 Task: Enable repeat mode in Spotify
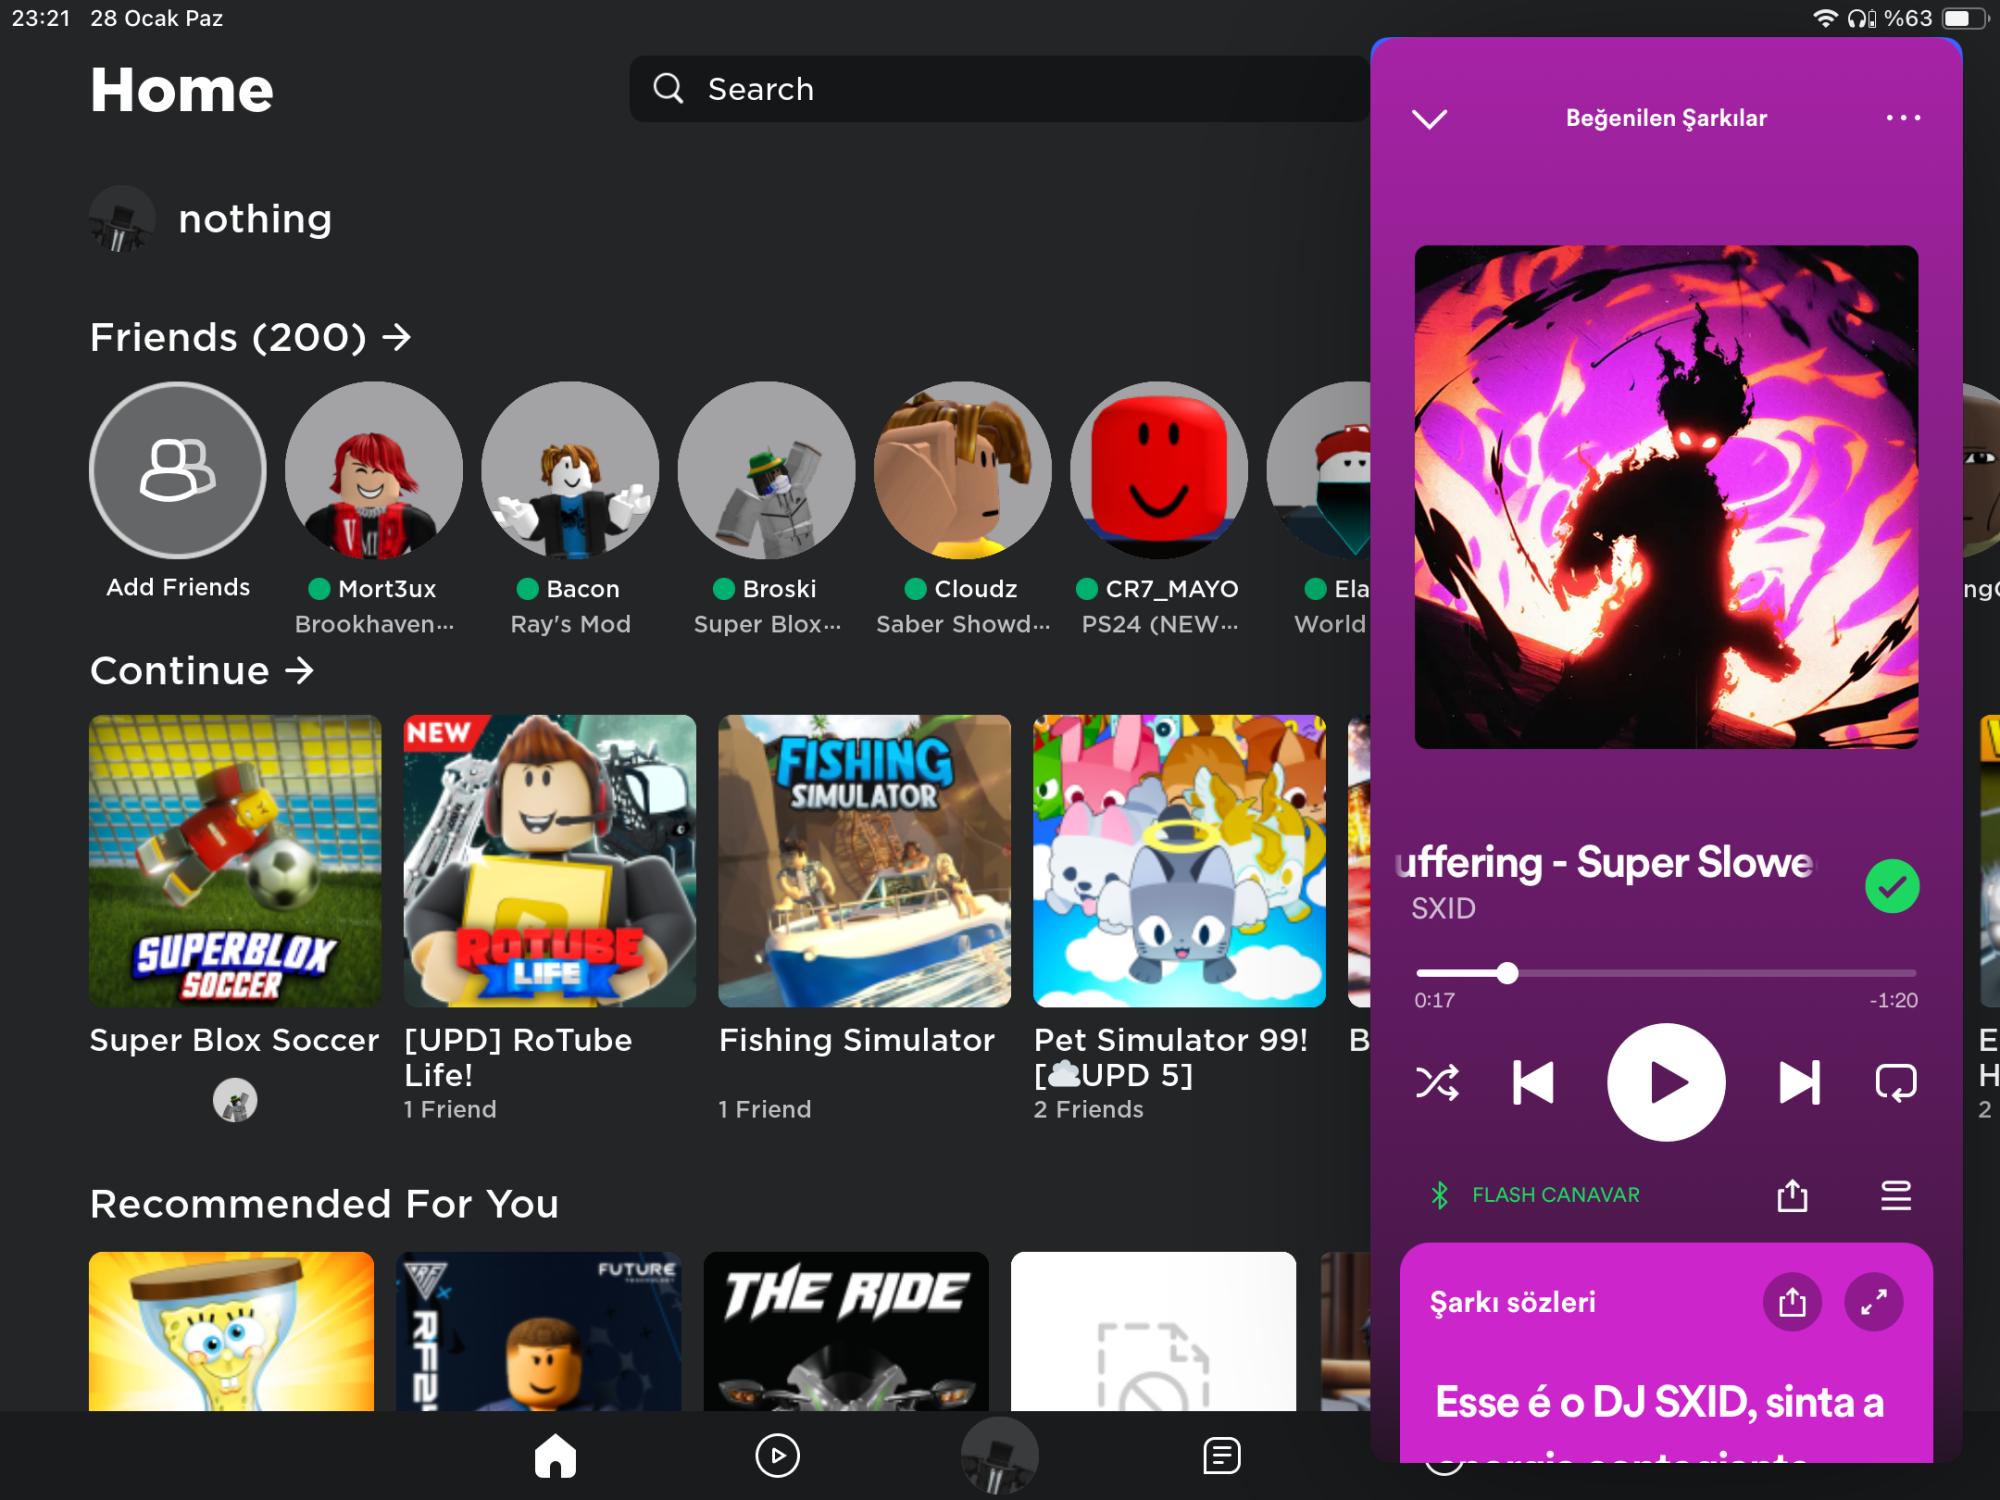click(1896, 1082)
